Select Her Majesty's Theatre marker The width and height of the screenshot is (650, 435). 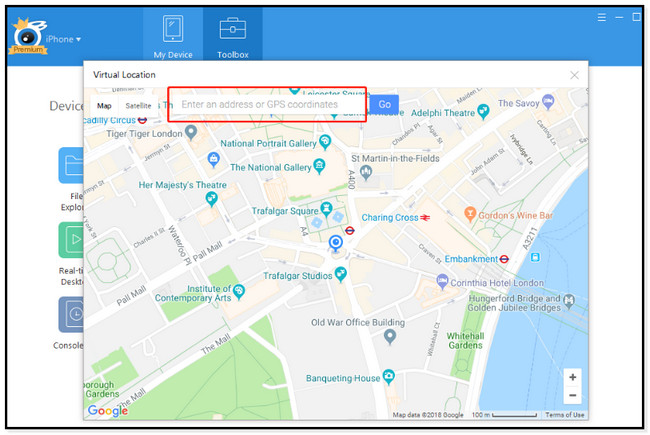pyautogui.click(x=211, y=199)
